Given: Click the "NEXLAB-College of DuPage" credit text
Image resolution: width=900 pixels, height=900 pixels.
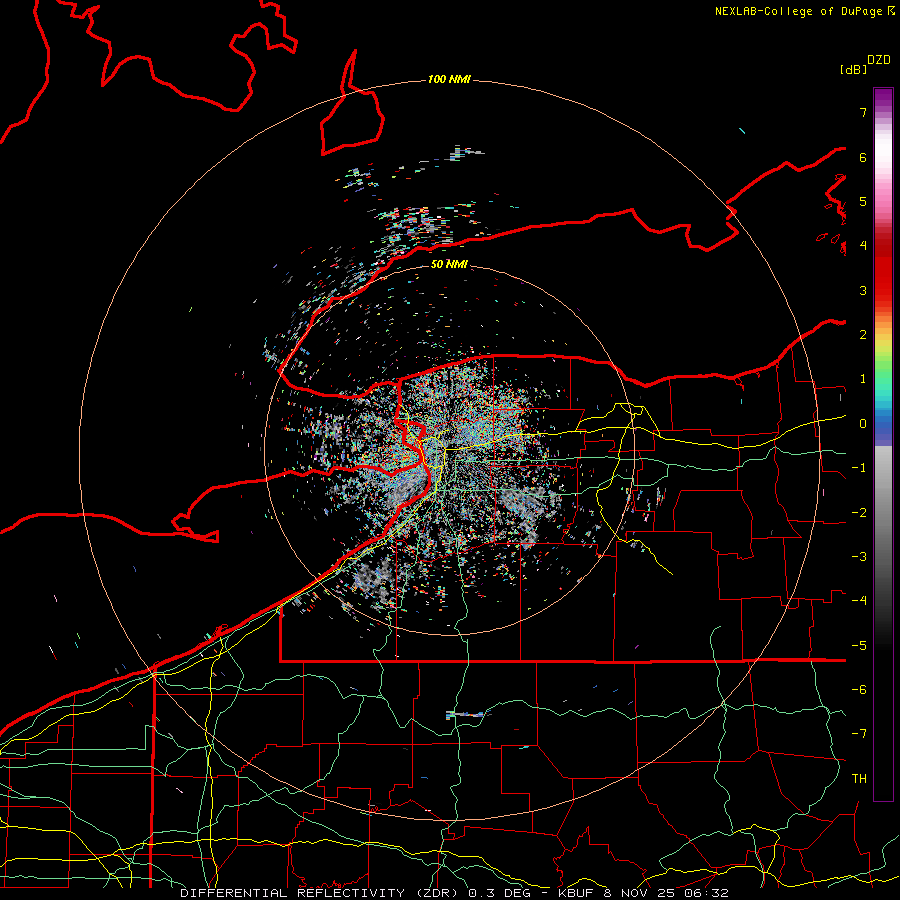Looking at the screenshot, I should click(x=798, y=11).
